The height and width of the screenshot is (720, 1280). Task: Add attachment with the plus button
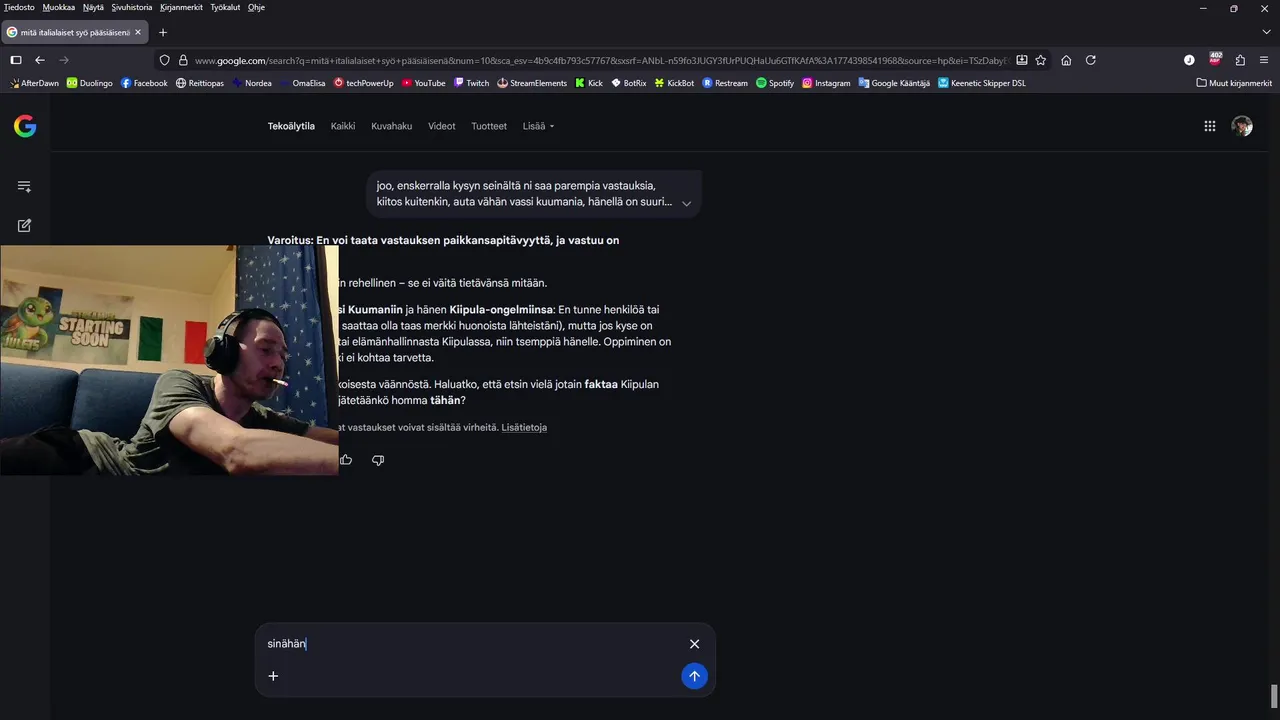click(273, 676)
